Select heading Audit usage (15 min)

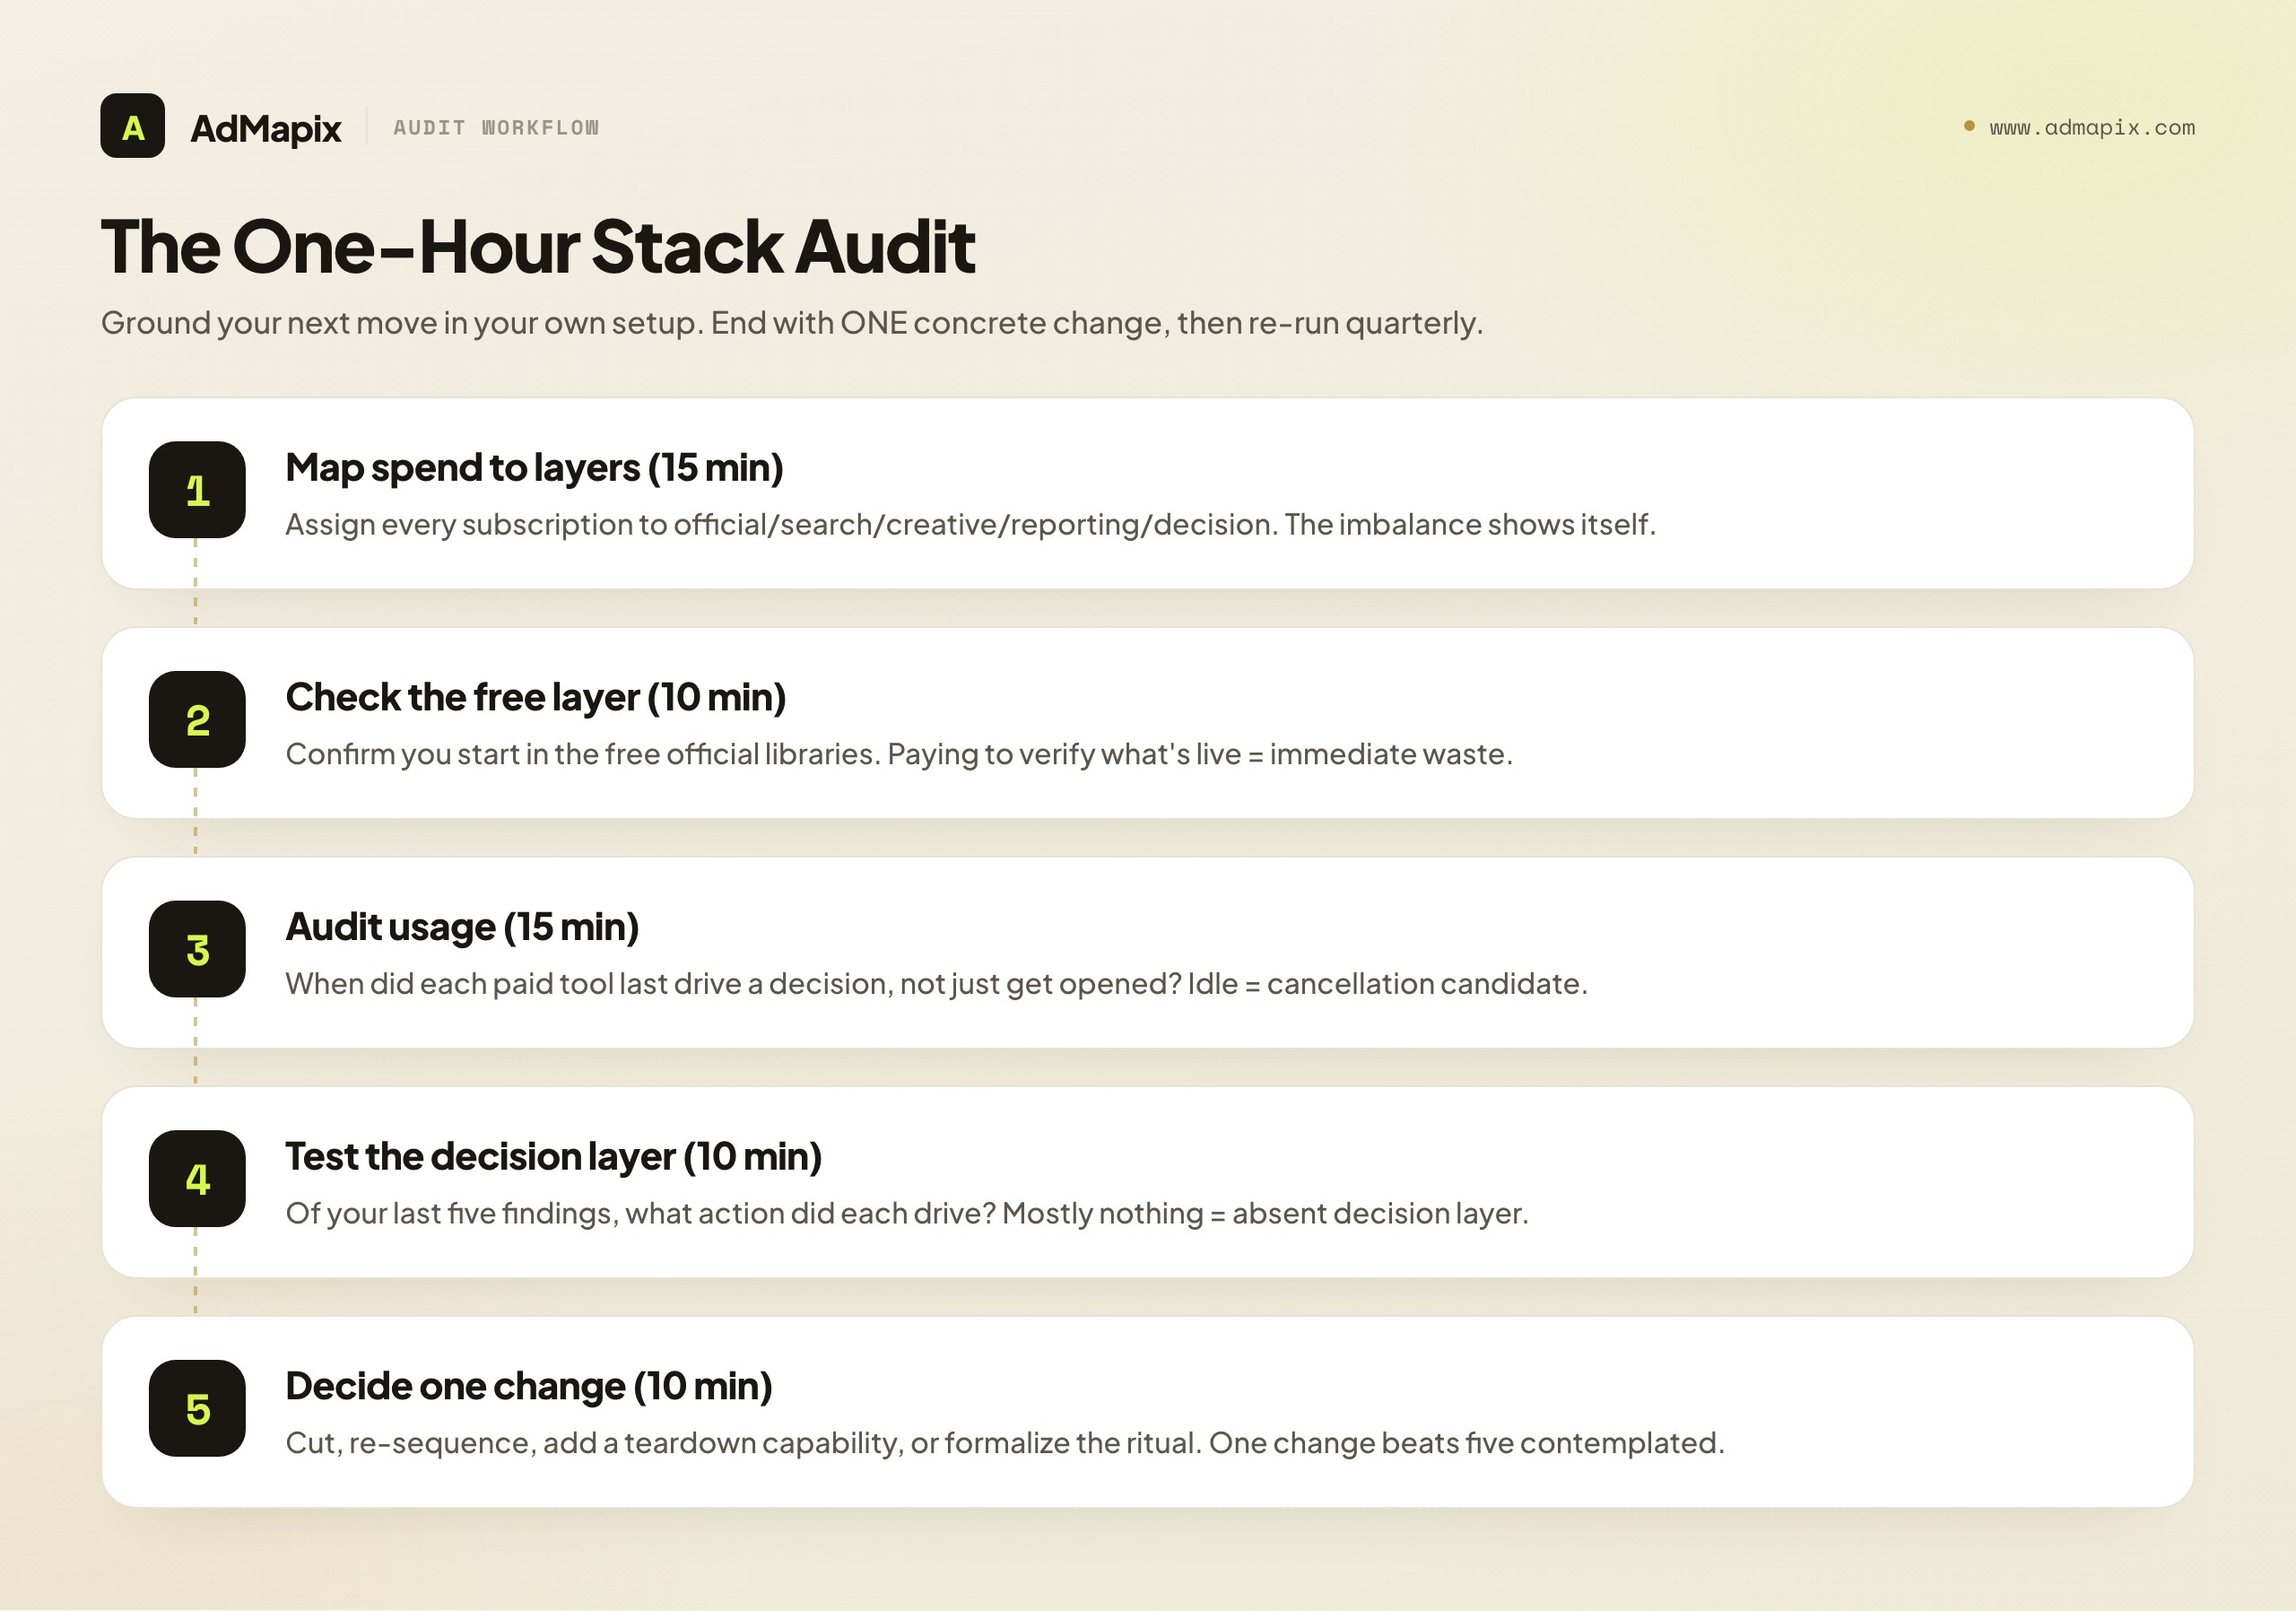pyautogui.click(x=462, y=927)
